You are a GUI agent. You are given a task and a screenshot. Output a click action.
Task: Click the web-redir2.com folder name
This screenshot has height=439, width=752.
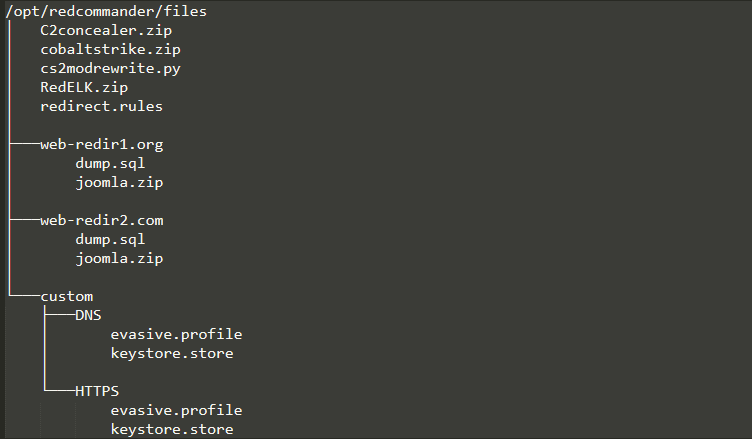click(102, 220)
